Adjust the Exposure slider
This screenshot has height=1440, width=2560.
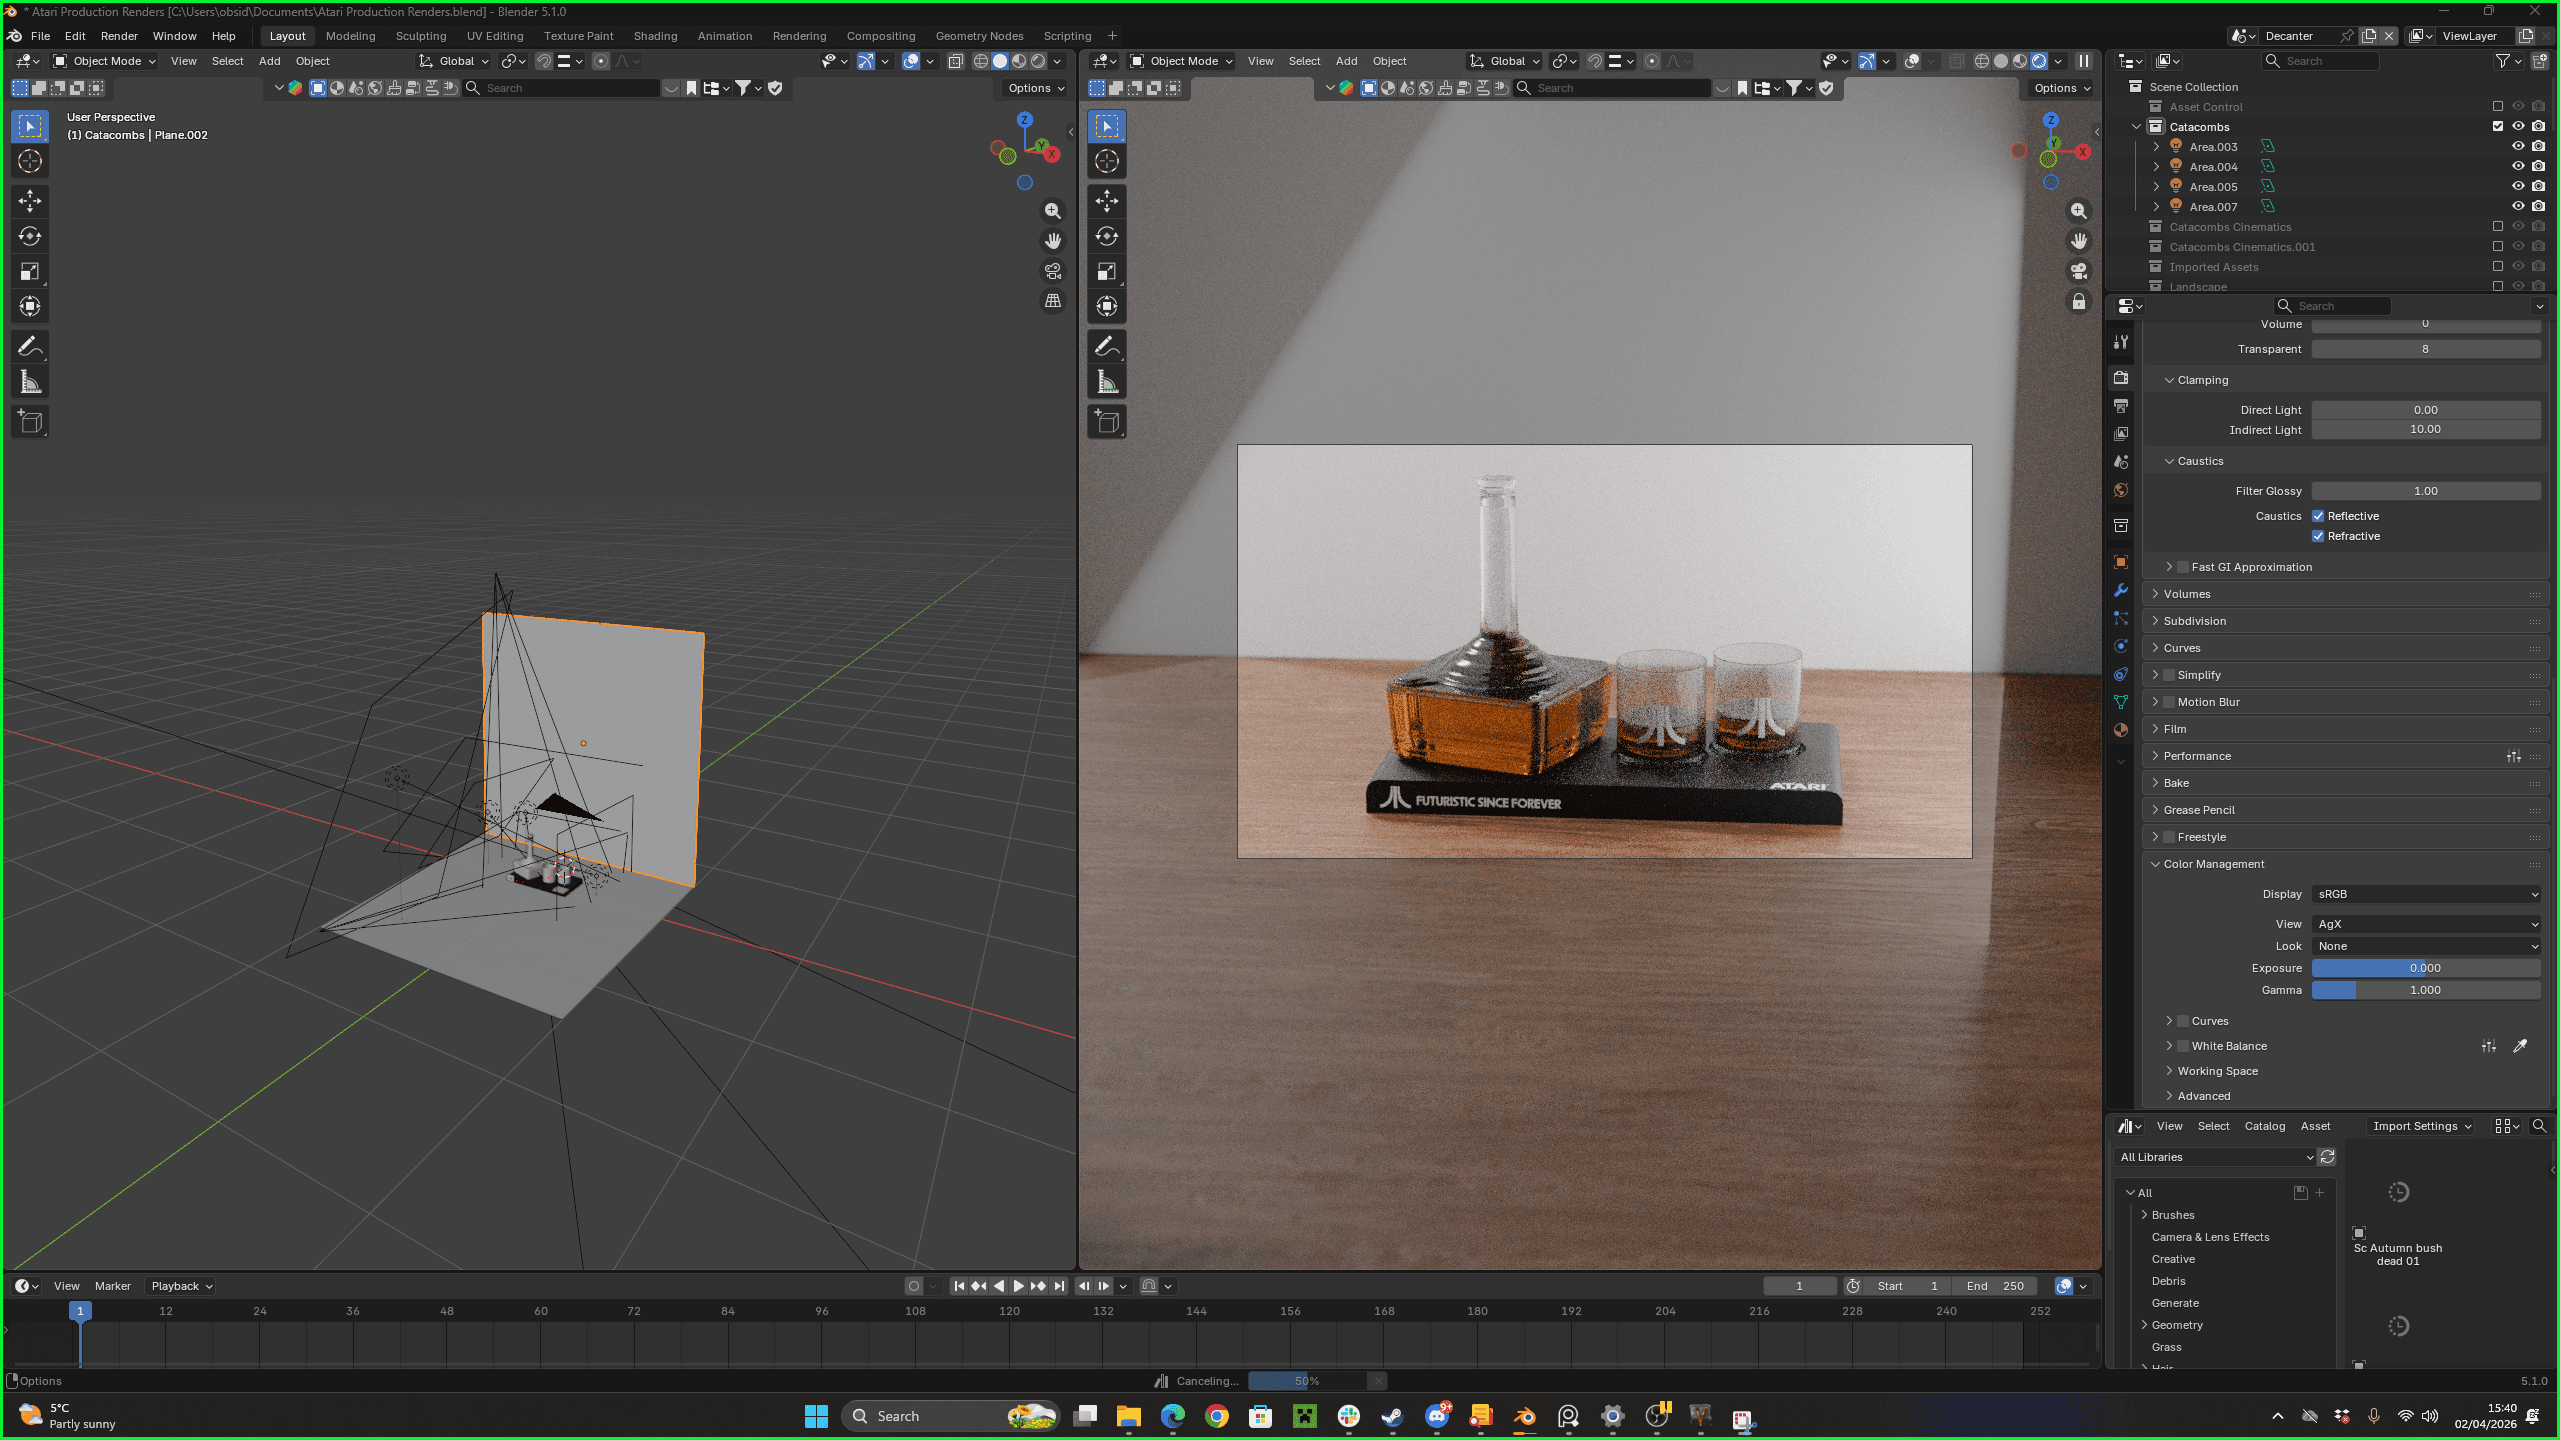[2426, 968]
